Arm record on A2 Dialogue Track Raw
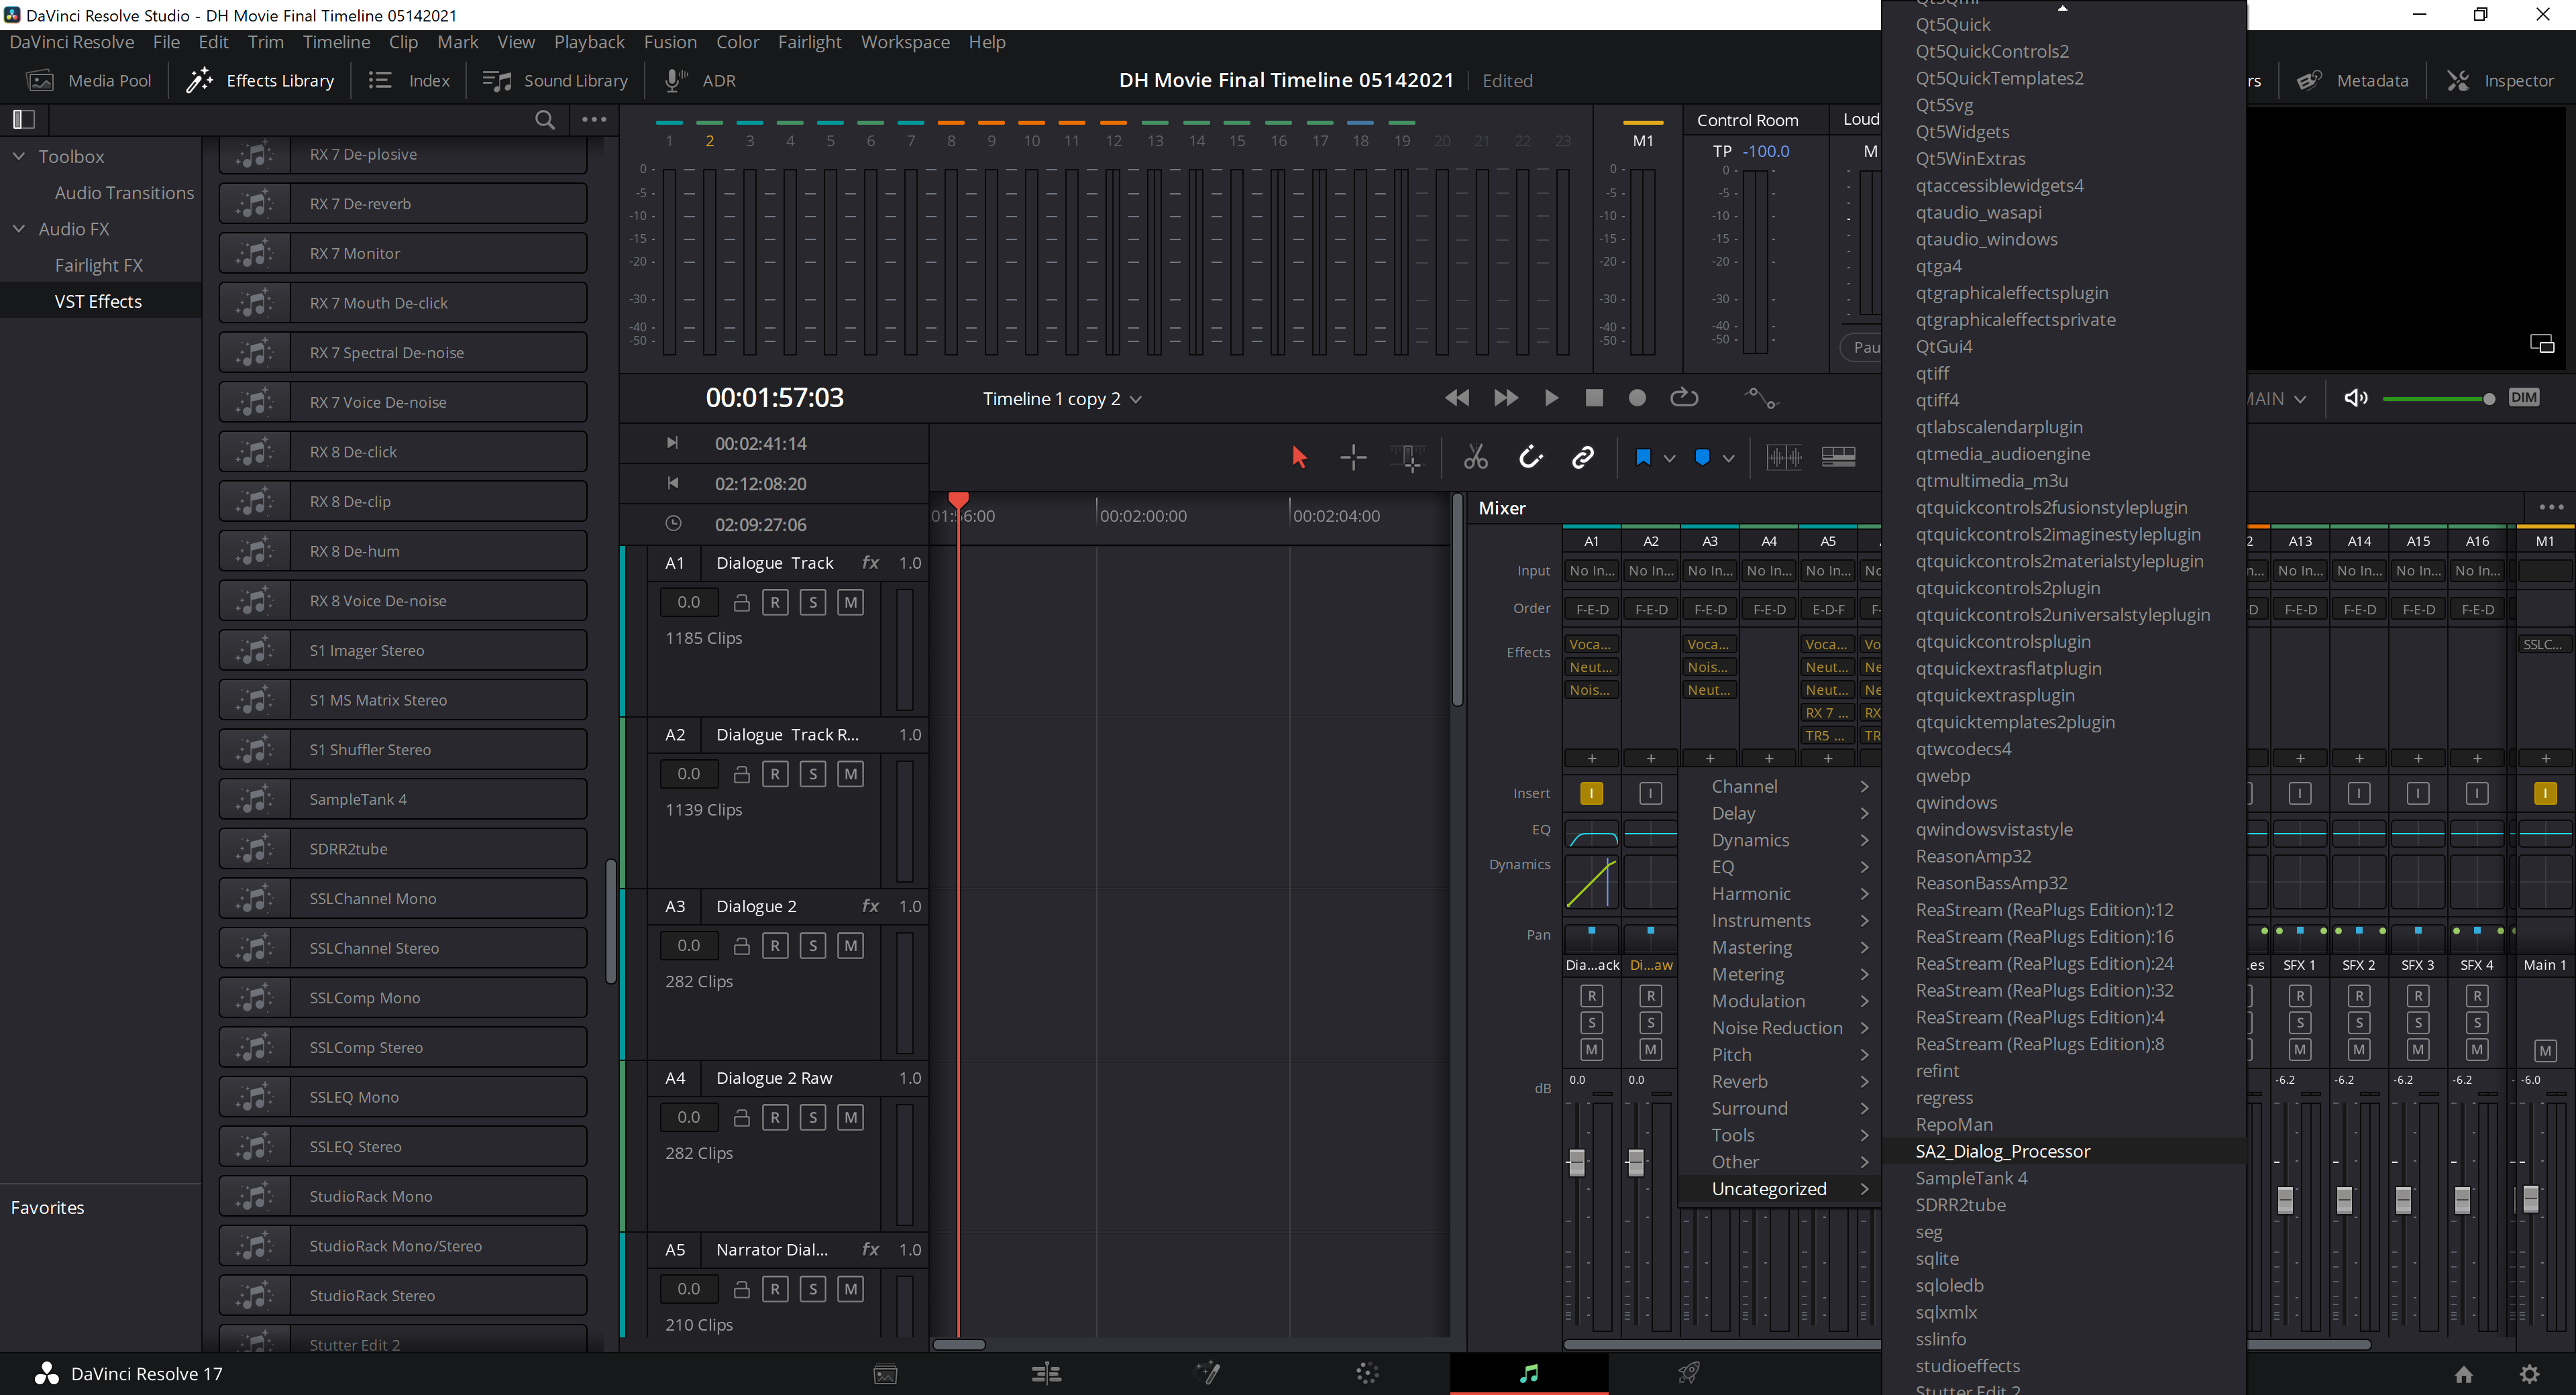 point(775,774)
